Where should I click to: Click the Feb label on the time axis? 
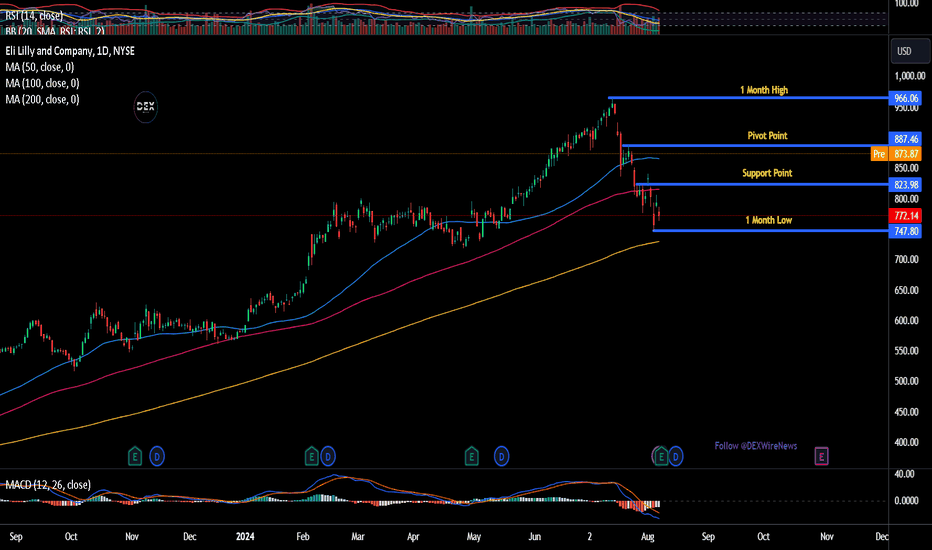(x=303, y=536)
